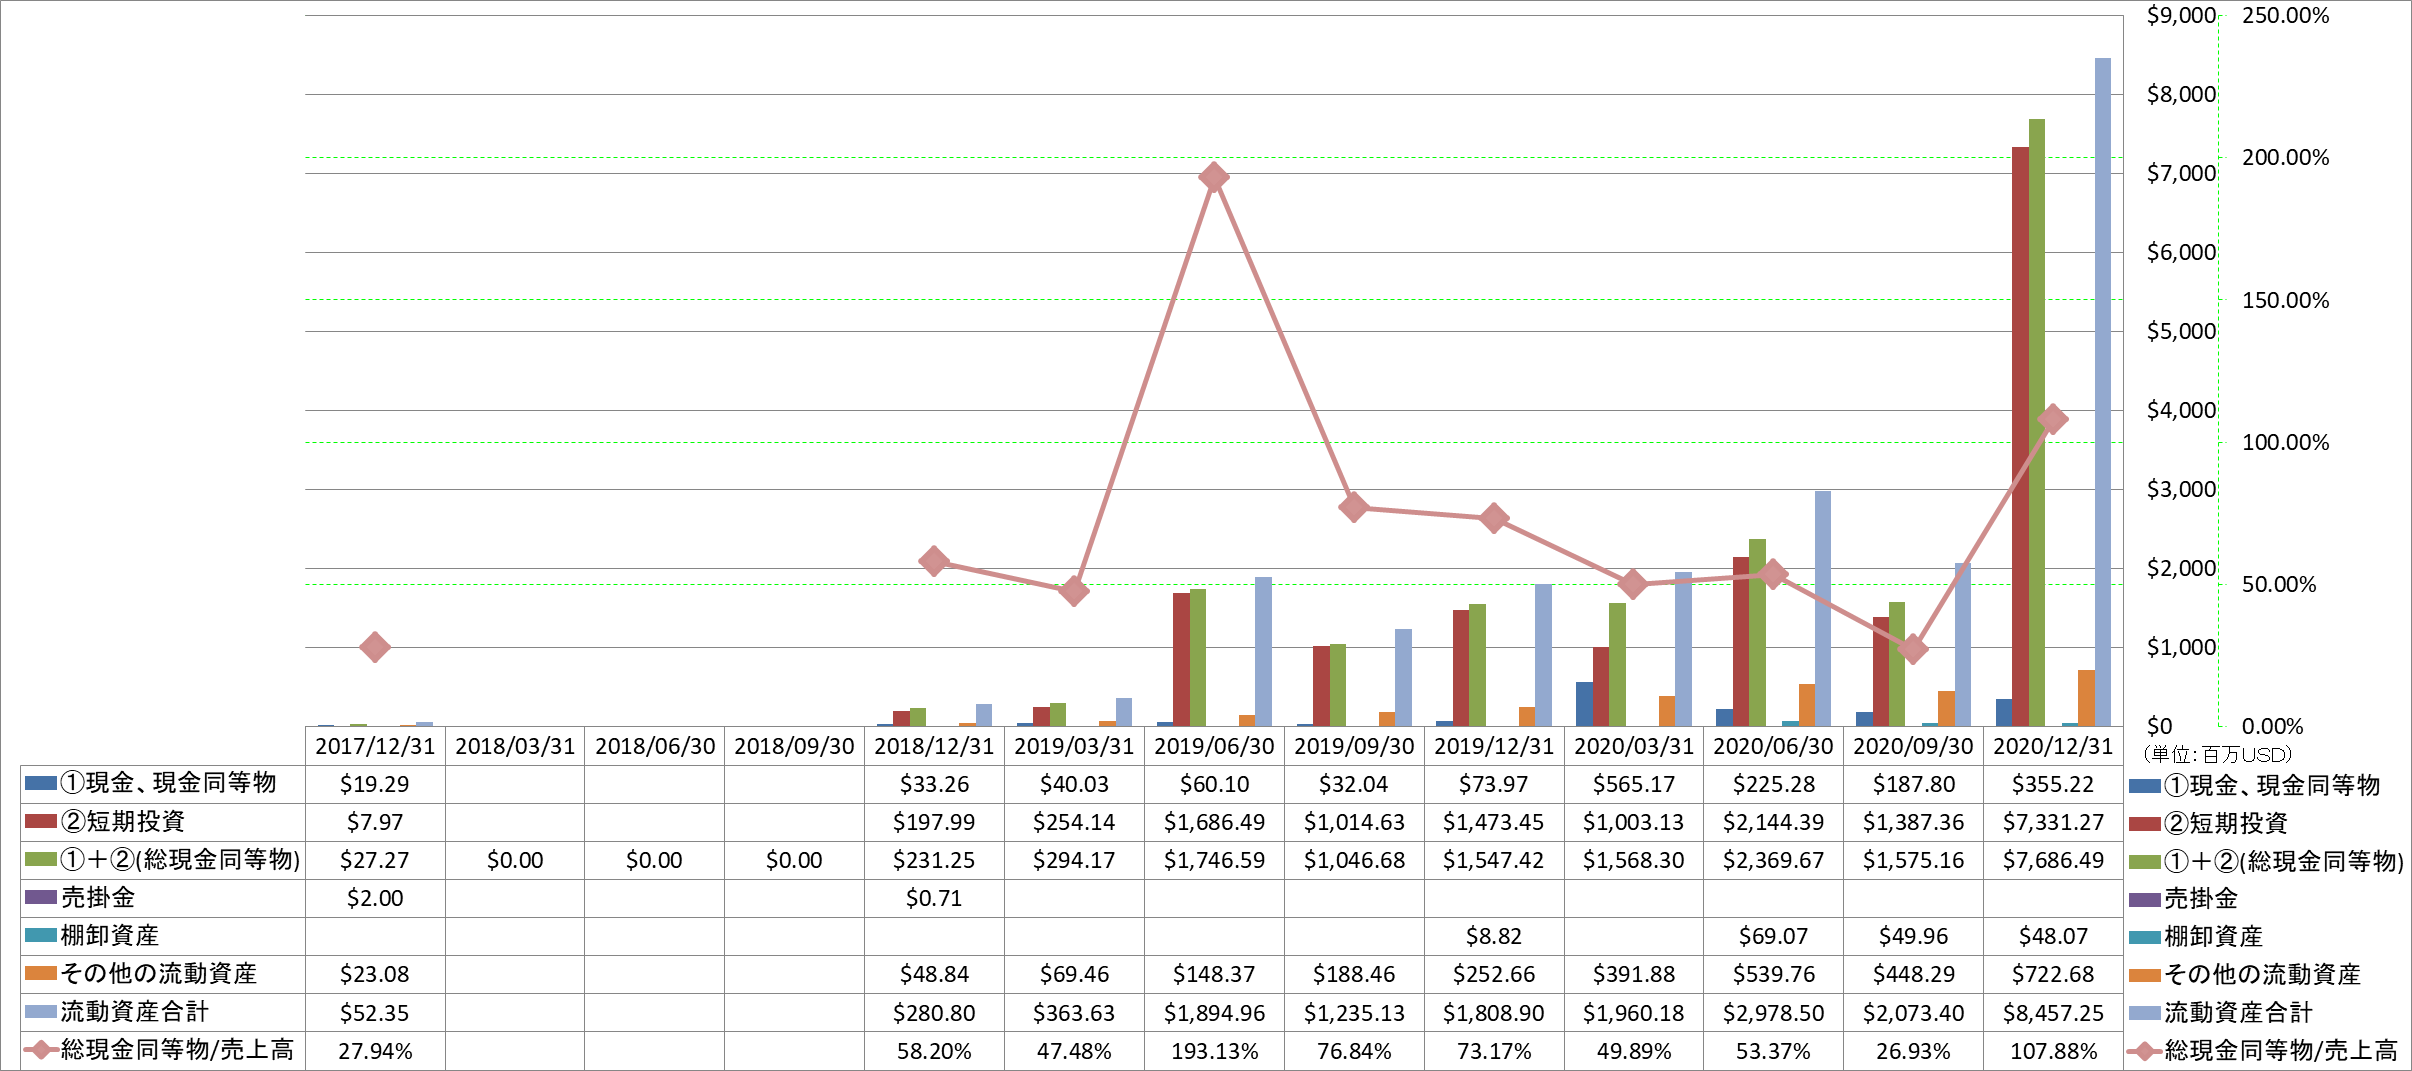
Task: Click the 2020/03/31 date column header
Action: click(x=1634, y=746)
